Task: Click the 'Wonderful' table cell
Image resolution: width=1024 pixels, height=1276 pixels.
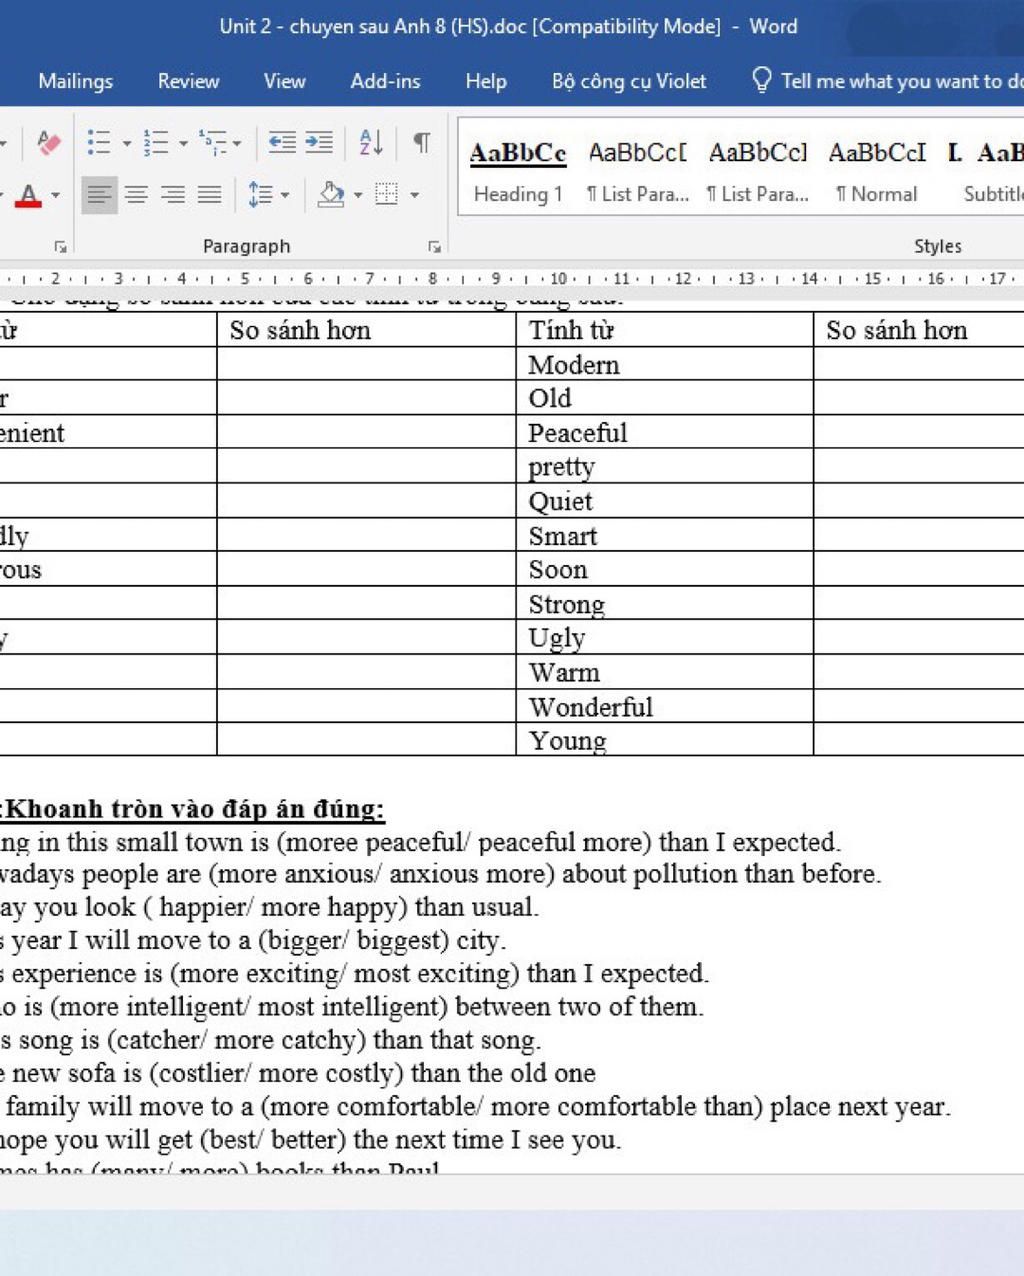Action: tap(664, 706)
